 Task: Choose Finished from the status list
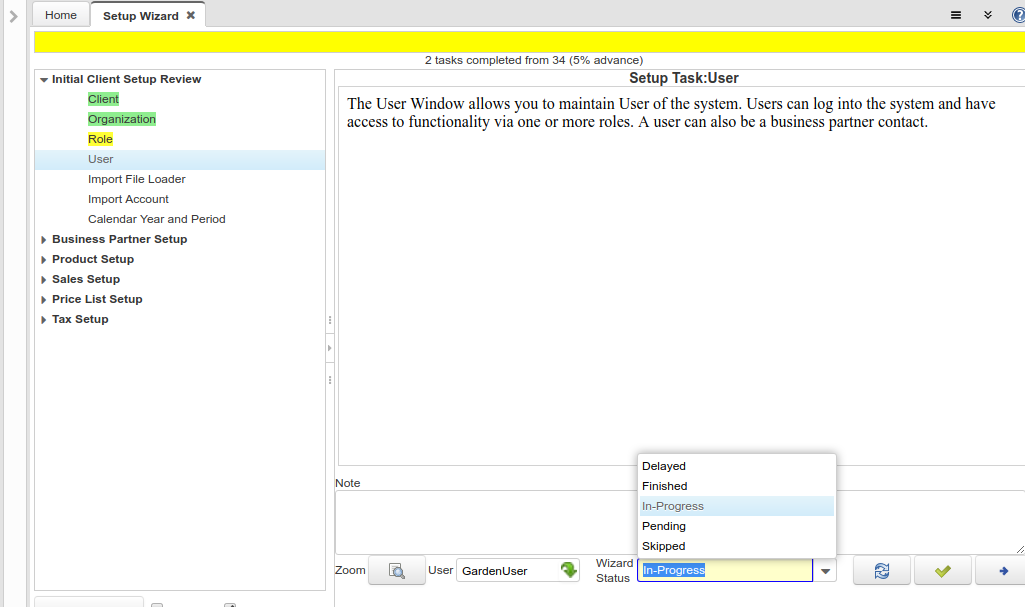pos(665,486)
